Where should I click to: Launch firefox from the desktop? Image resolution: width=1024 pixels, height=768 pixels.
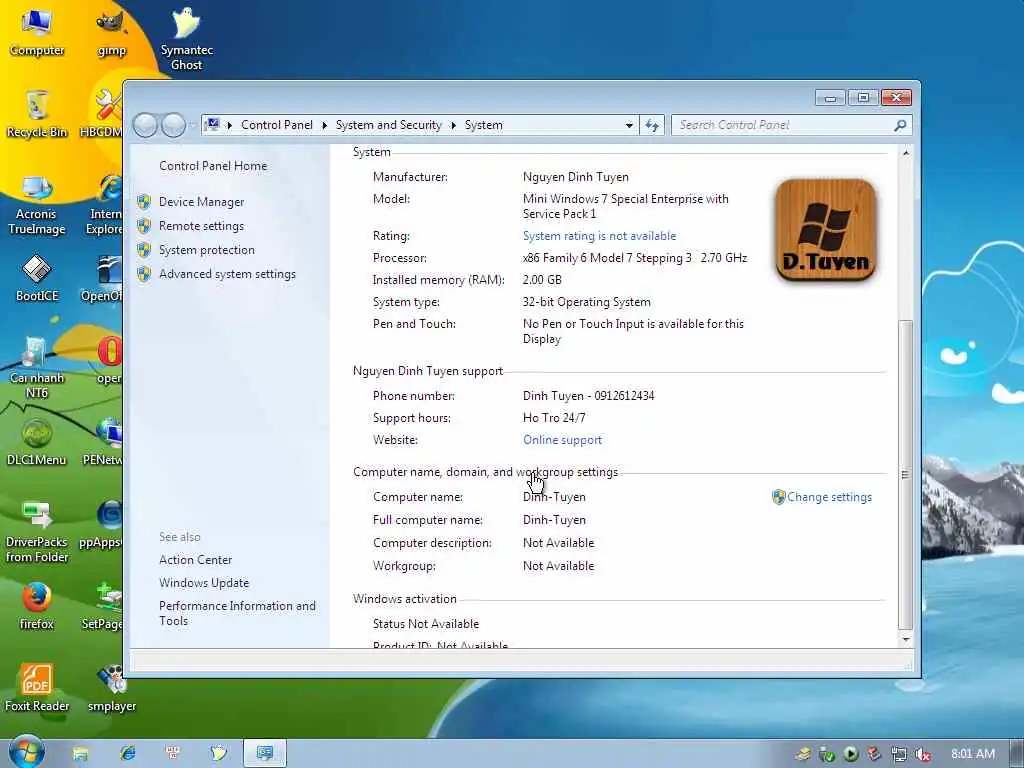click(x=37, y=605)
